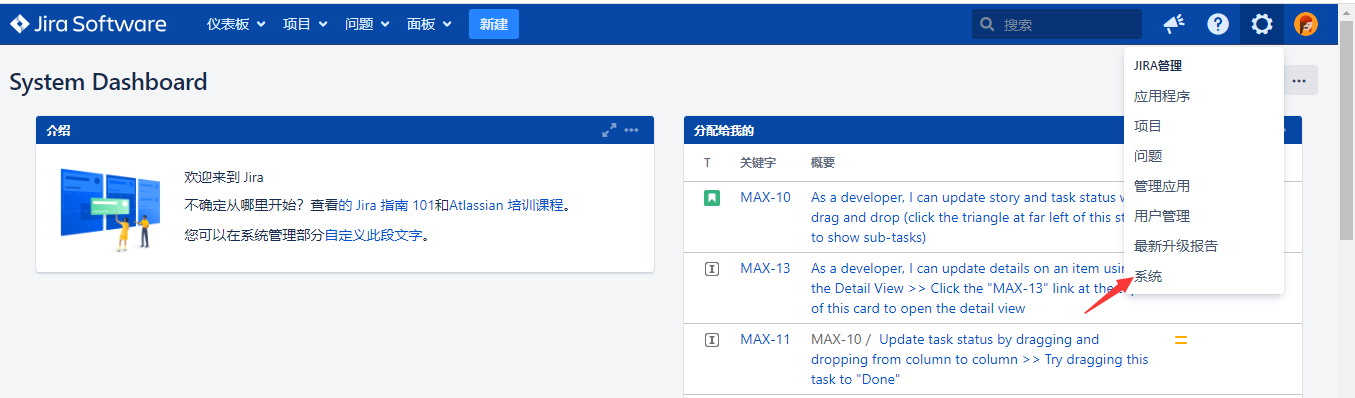Click the administration gear icon

[1262, 24]
